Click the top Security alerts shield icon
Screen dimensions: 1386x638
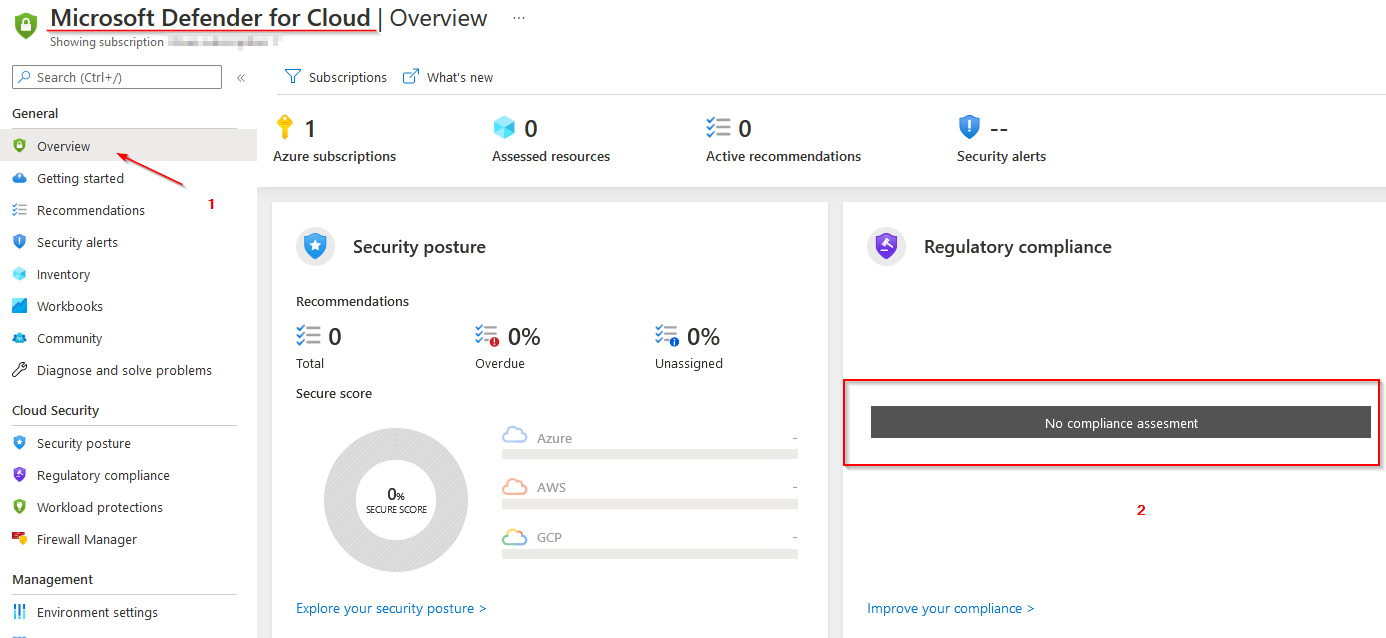point(969,127)
